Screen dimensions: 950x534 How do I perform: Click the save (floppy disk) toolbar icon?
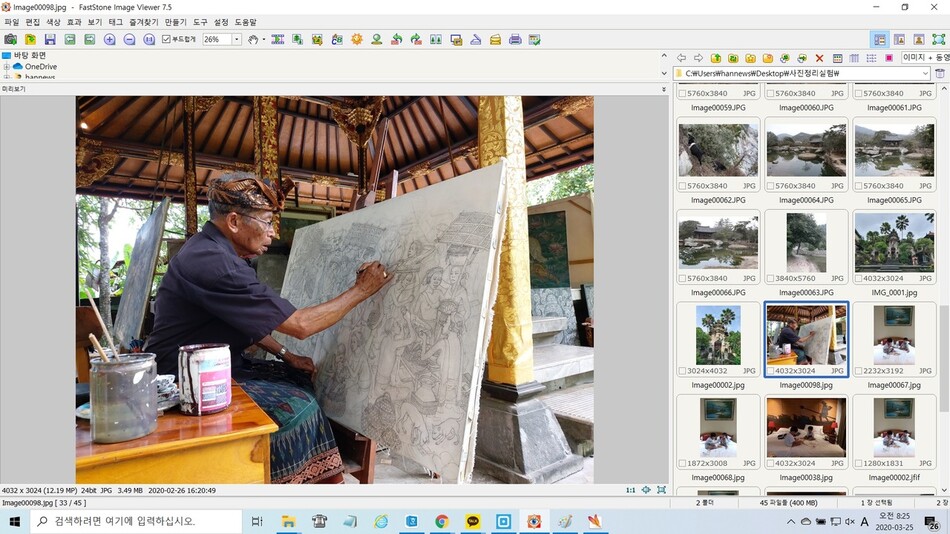50,39
